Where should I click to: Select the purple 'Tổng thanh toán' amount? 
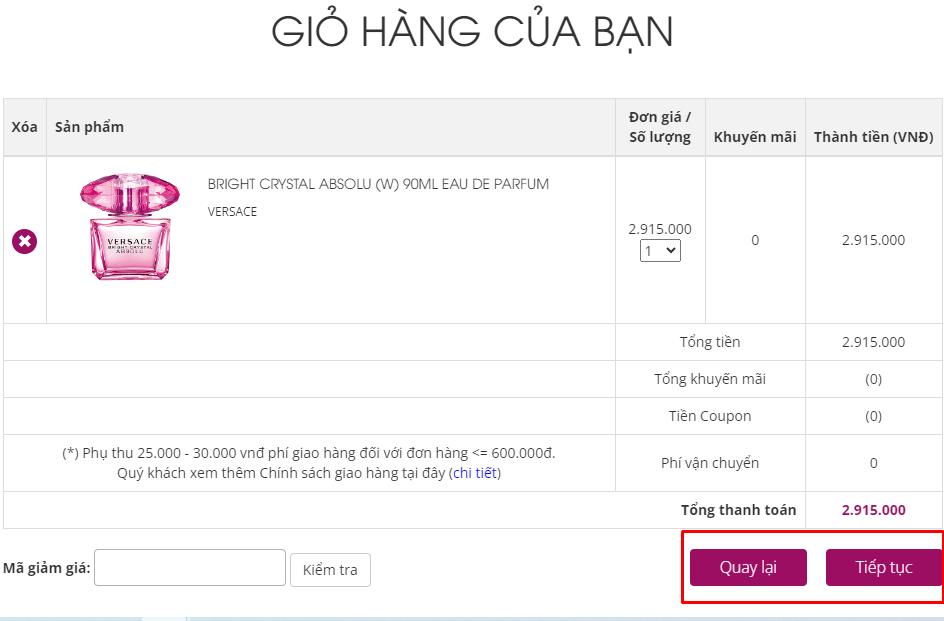click(874, 510)
